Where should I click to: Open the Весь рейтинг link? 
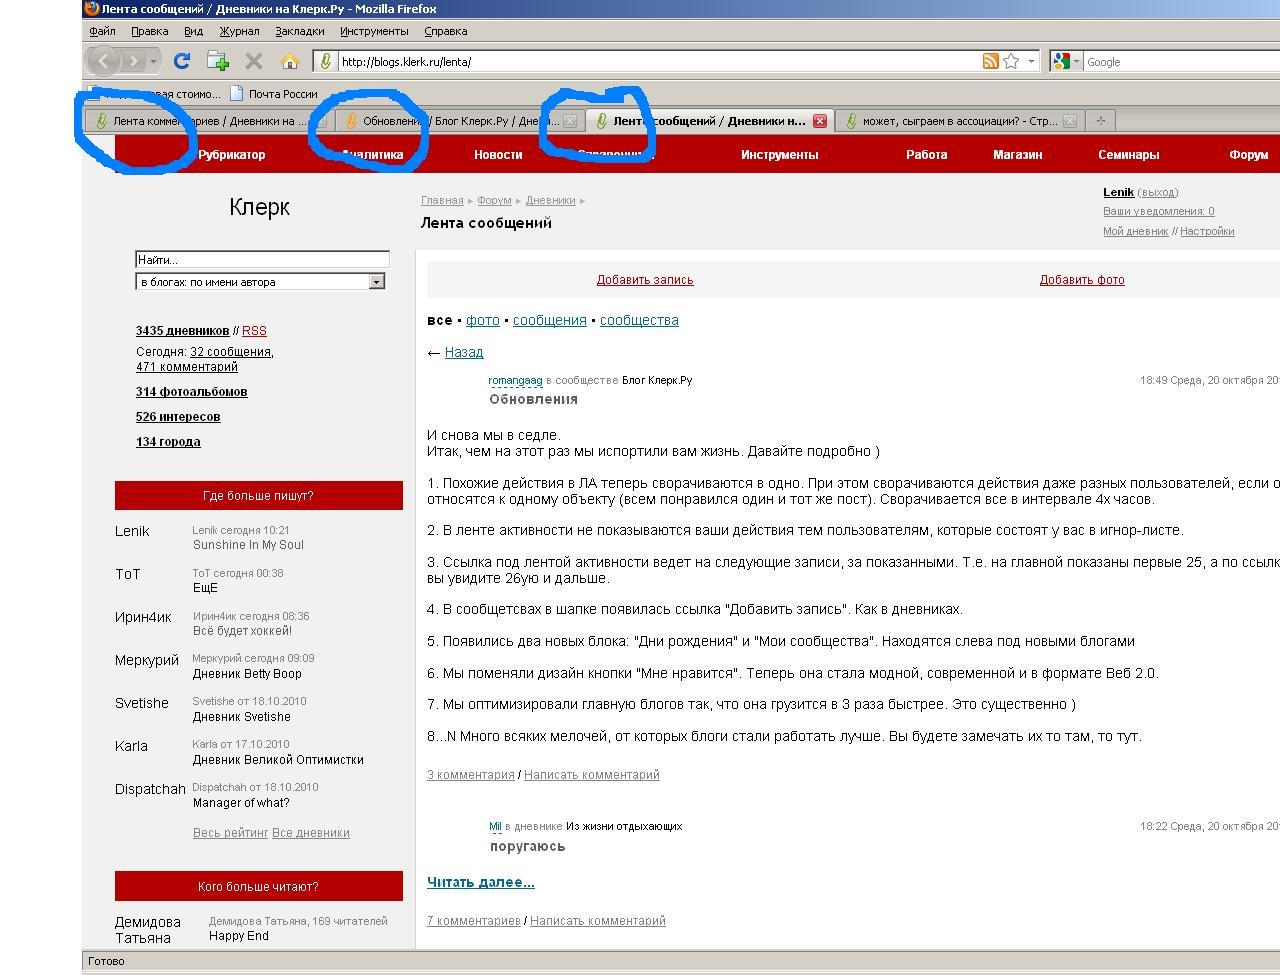[231, 833]
